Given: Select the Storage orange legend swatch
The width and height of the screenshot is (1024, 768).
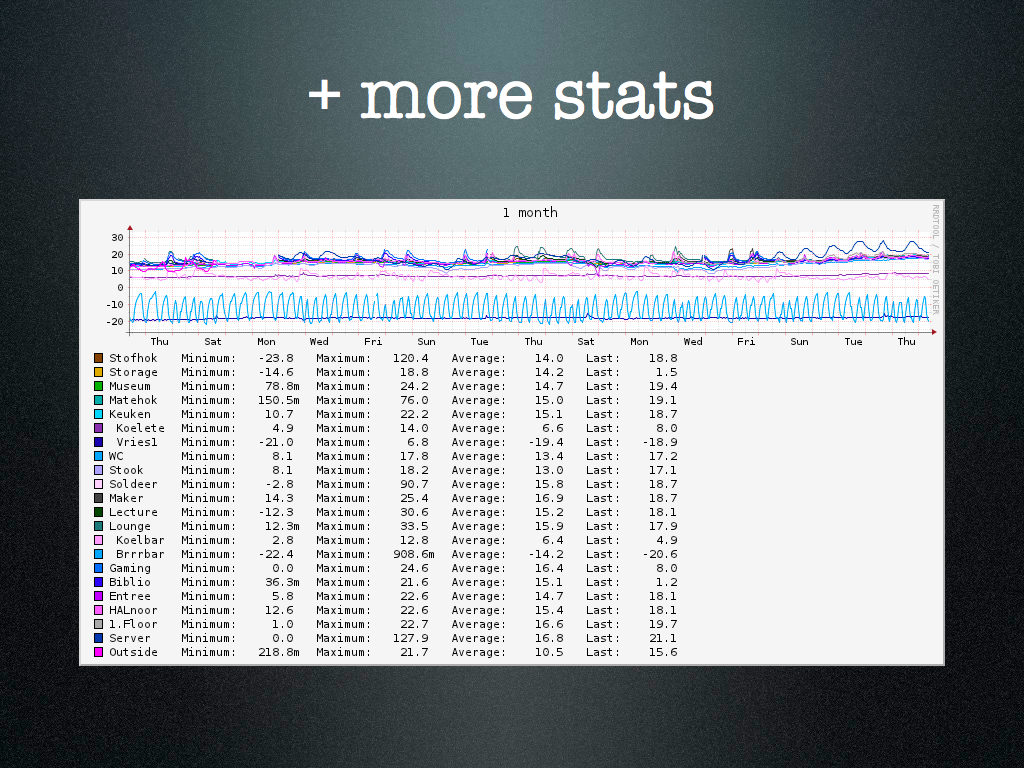Looking at the screenshot, I should [x=98, y=372].
